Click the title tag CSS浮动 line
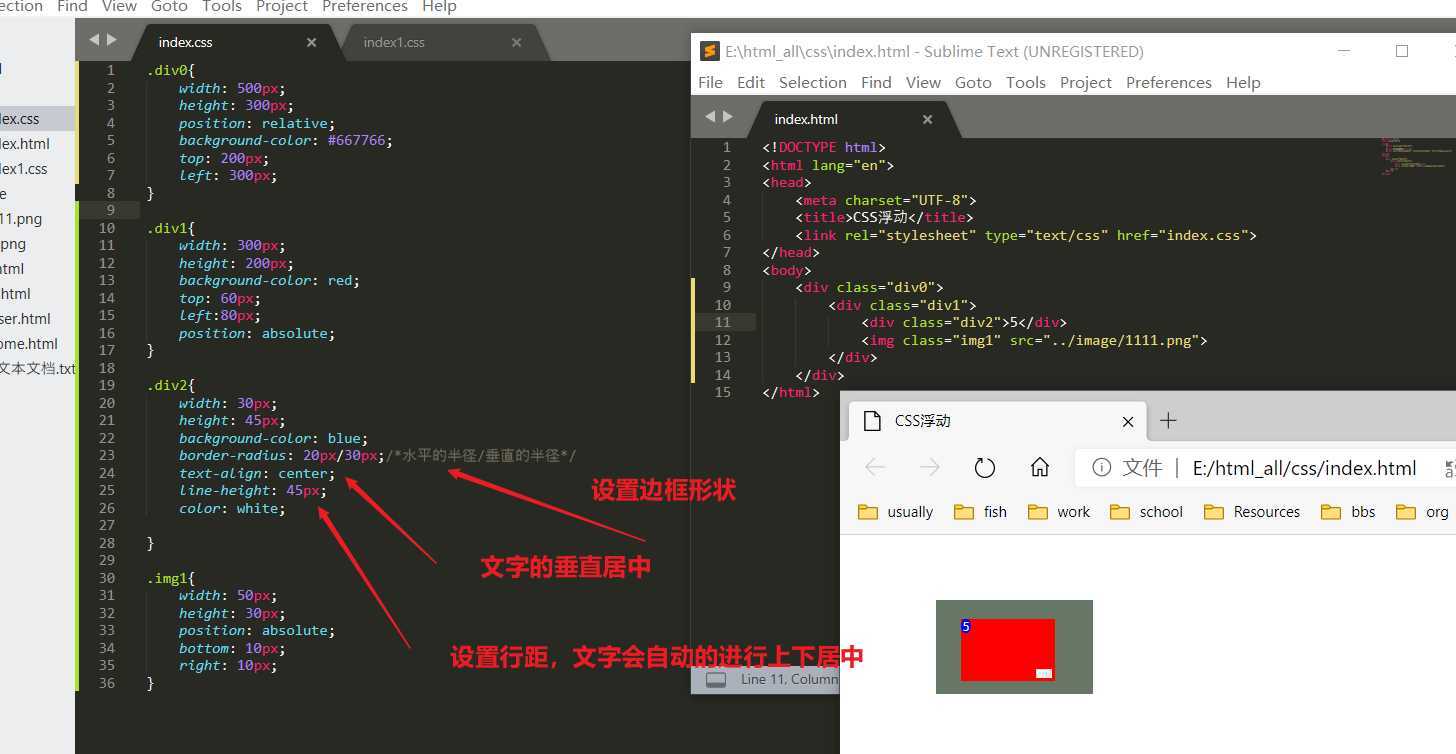This screenshot has height=754, width=1456. [885, 217]
